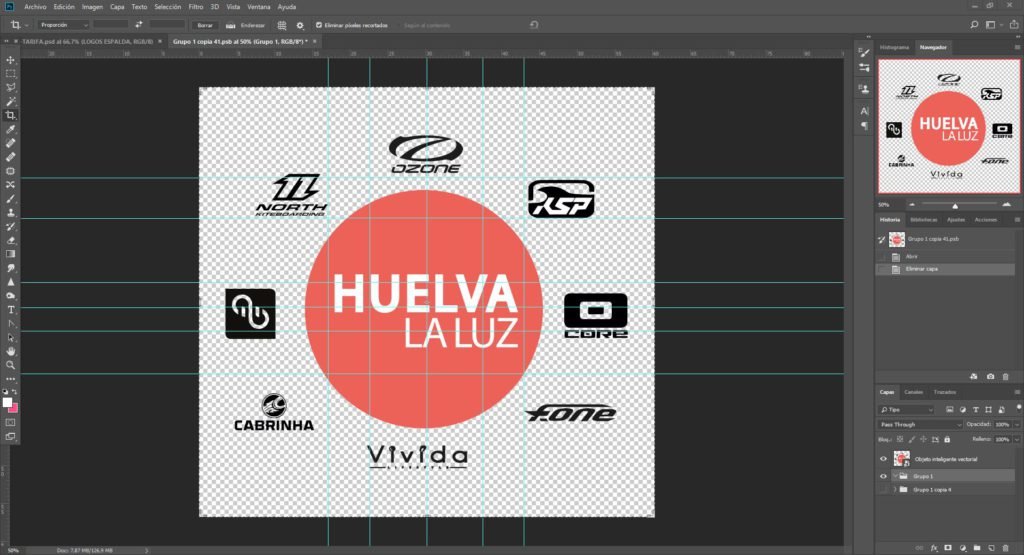Click the search icon at top right

click(974, 25)
